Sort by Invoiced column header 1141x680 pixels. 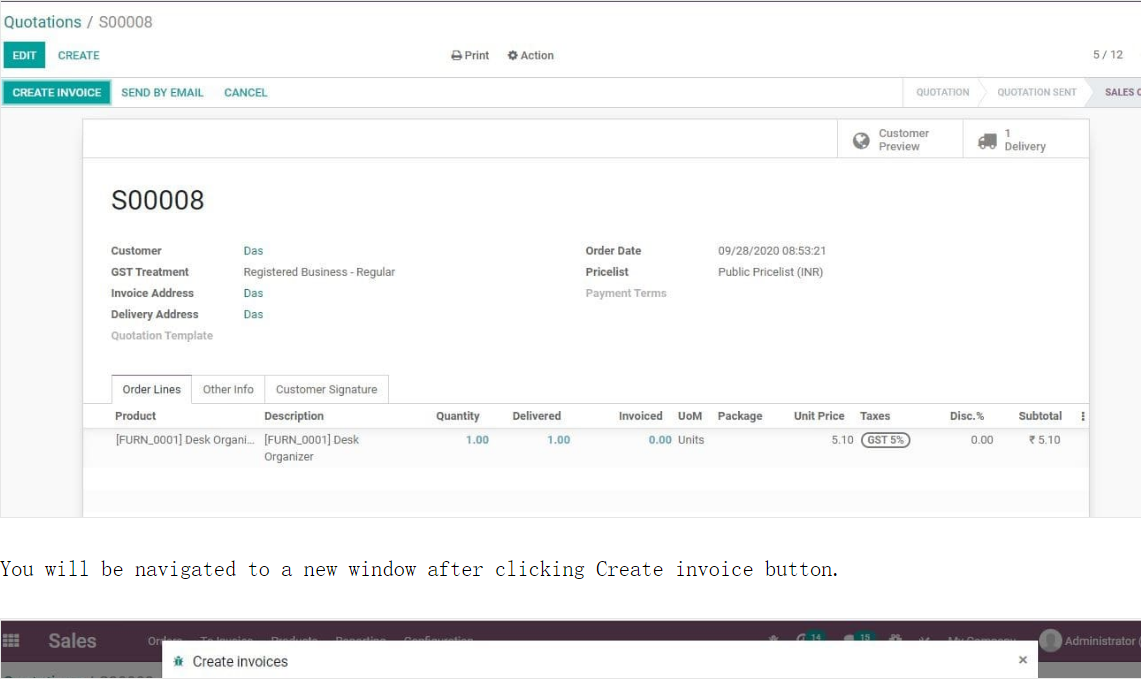pyautogui.click(x=640, y=416)
